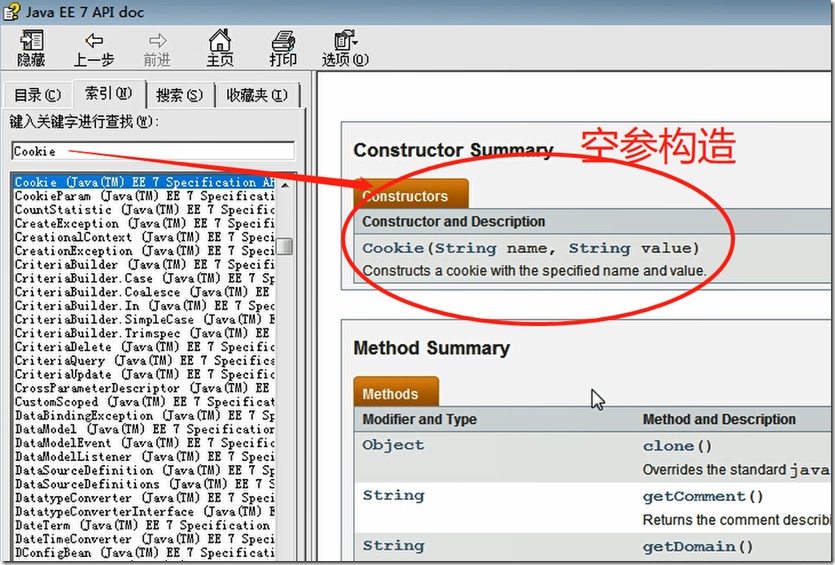Click the String type beside getDomain
The width and height of the screenshot is (835, 565).
[x=394, y=546]
